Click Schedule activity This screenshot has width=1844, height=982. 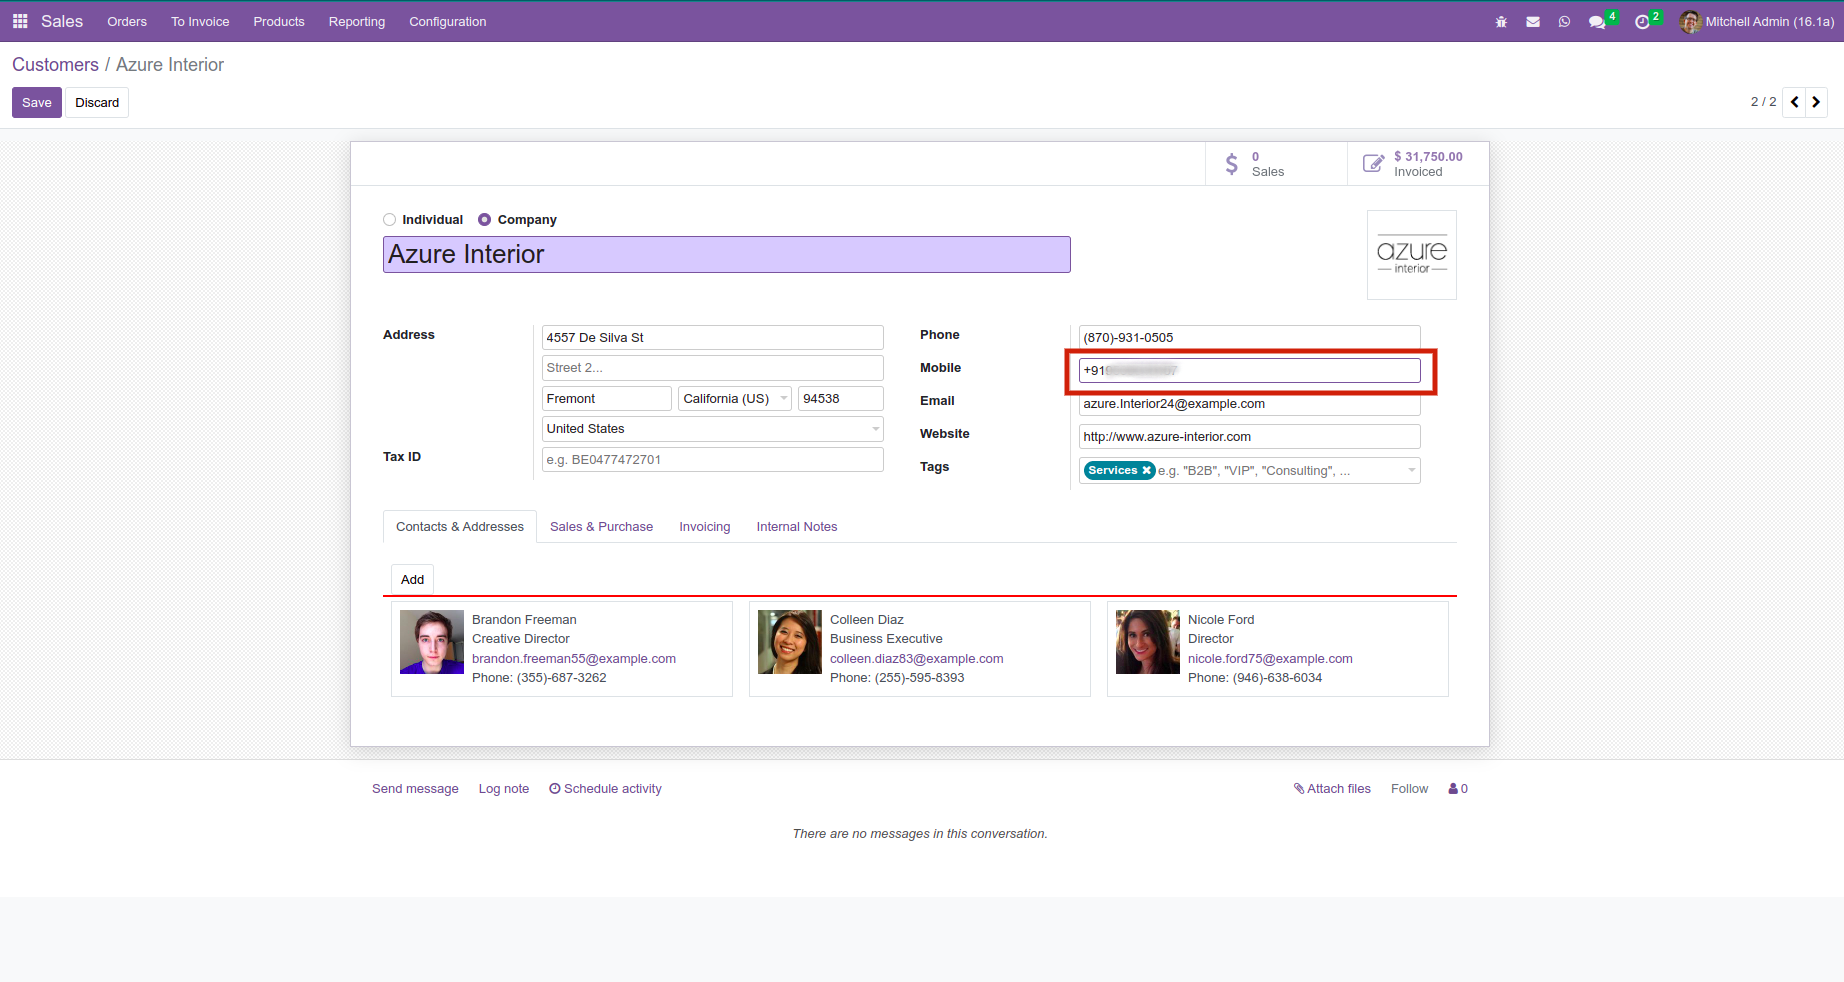pyautogui.click(x=606, y=789)
